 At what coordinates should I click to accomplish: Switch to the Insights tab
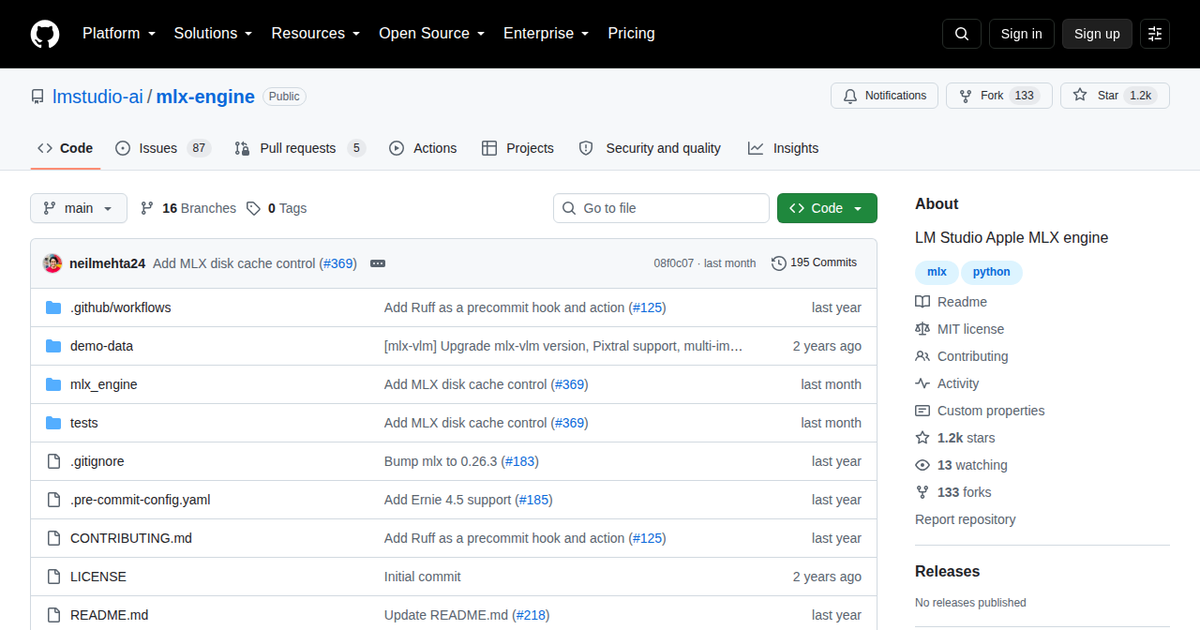[783, 148]
